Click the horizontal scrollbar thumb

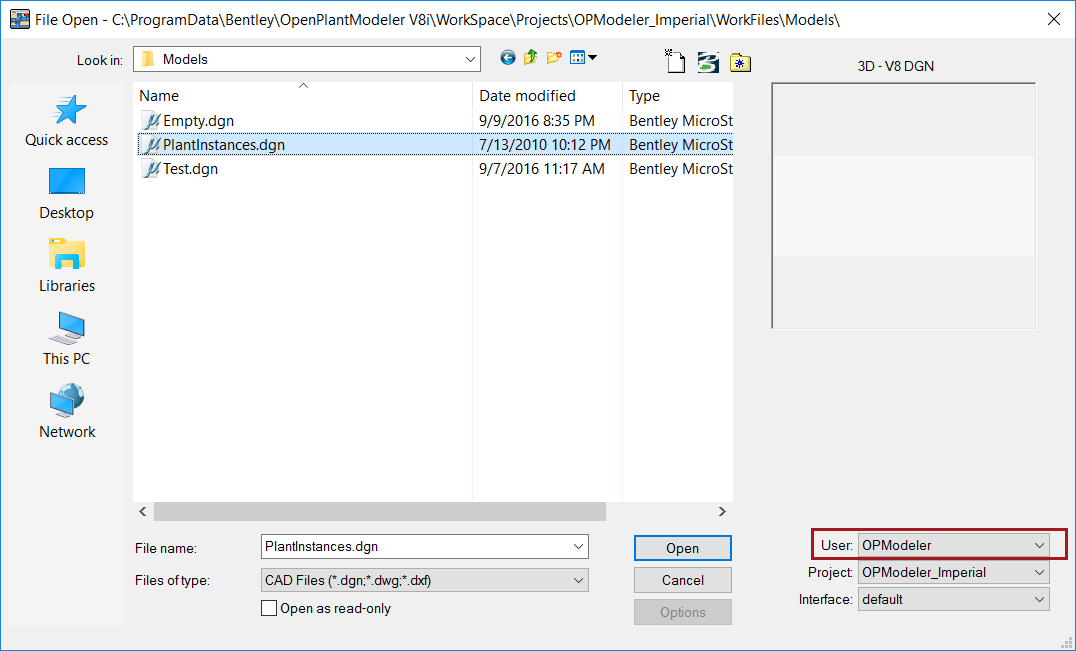[x=379, y=511]
